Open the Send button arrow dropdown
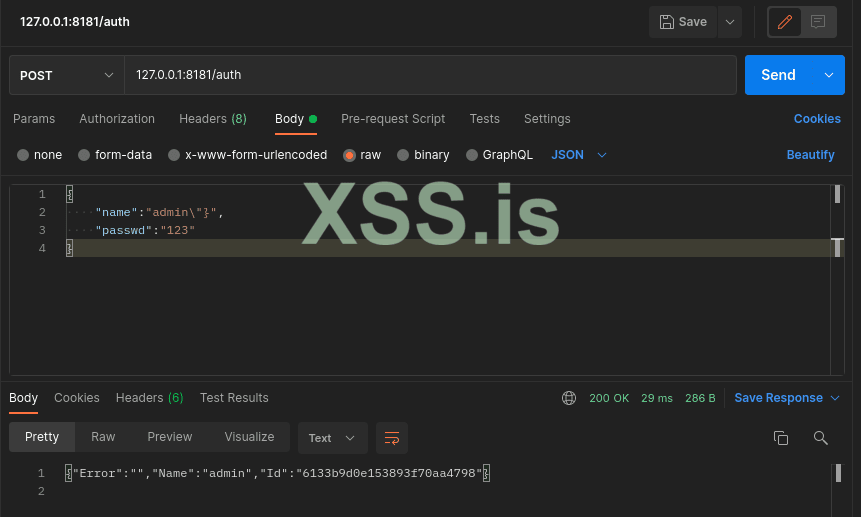Screen dimensions: 861x517 [828, 75]
